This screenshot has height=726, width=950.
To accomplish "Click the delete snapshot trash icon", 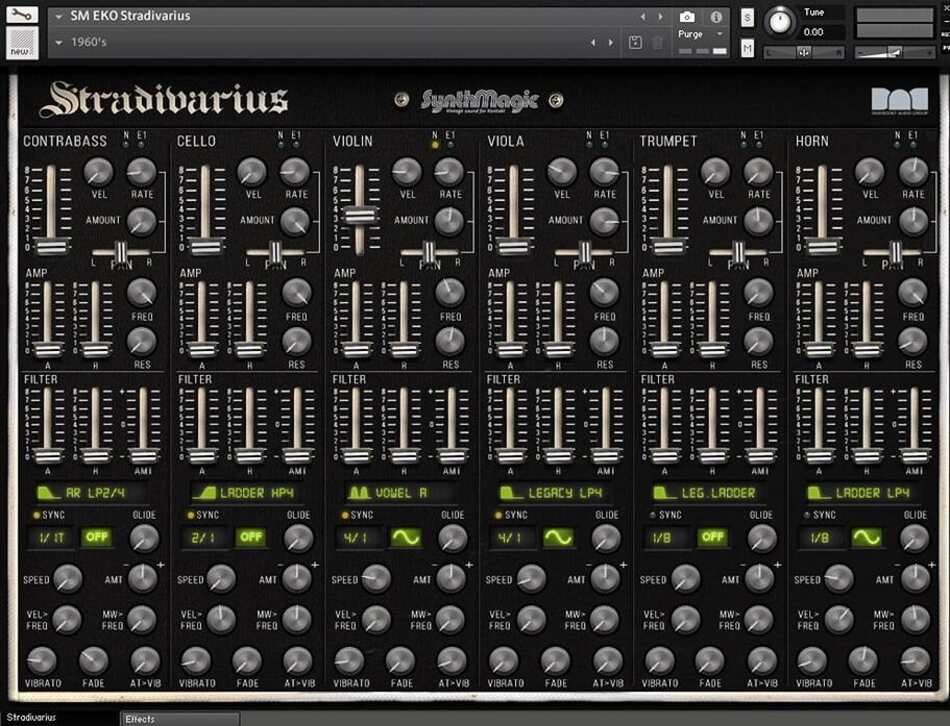I will 657,42.
